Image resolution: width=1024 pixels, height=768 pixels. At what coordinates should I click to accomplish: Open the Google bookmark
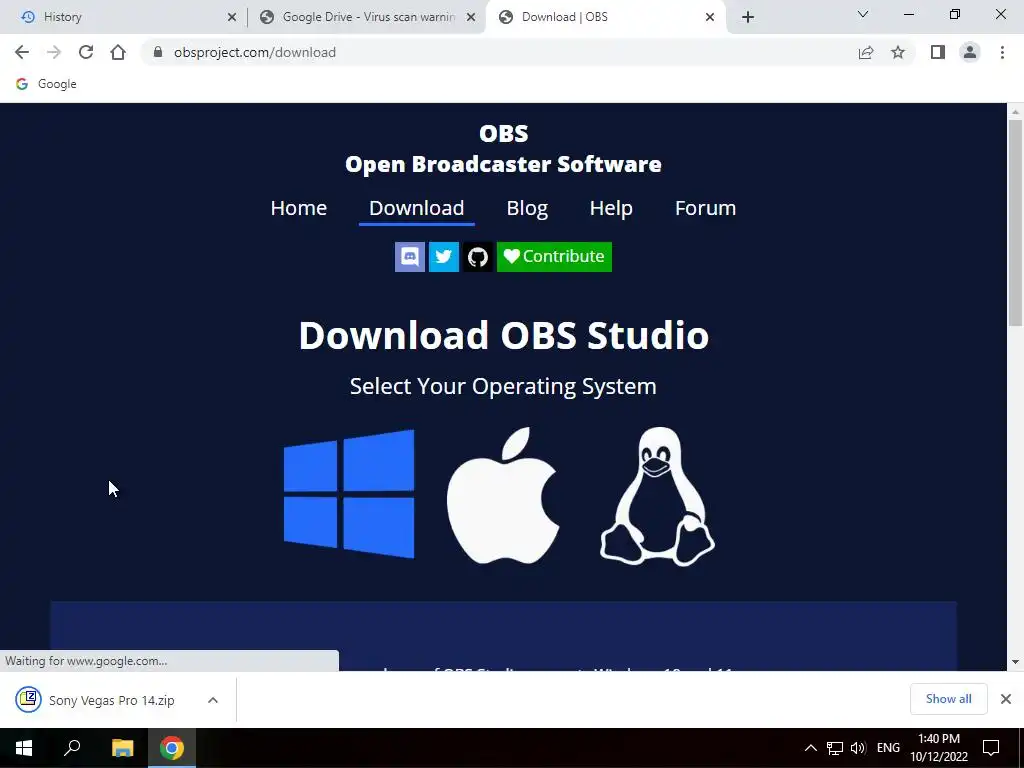click(x=46, y=84)
